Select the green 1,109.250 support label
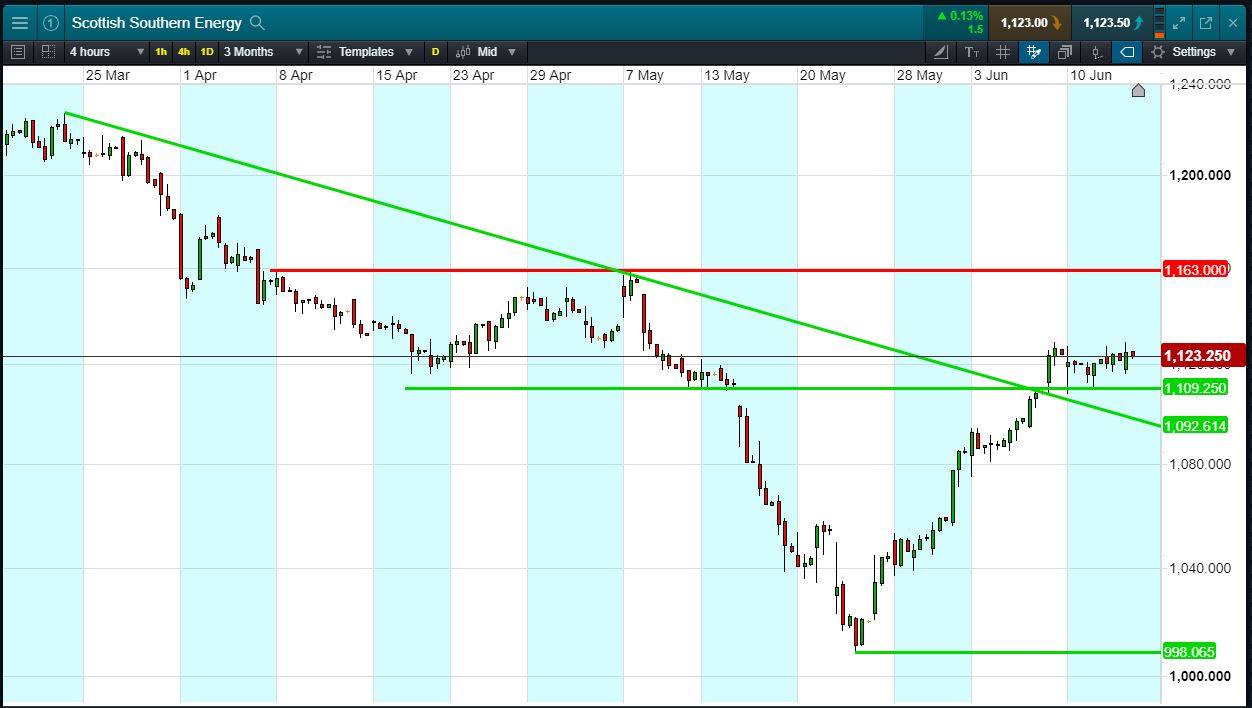 (1196, 388)
